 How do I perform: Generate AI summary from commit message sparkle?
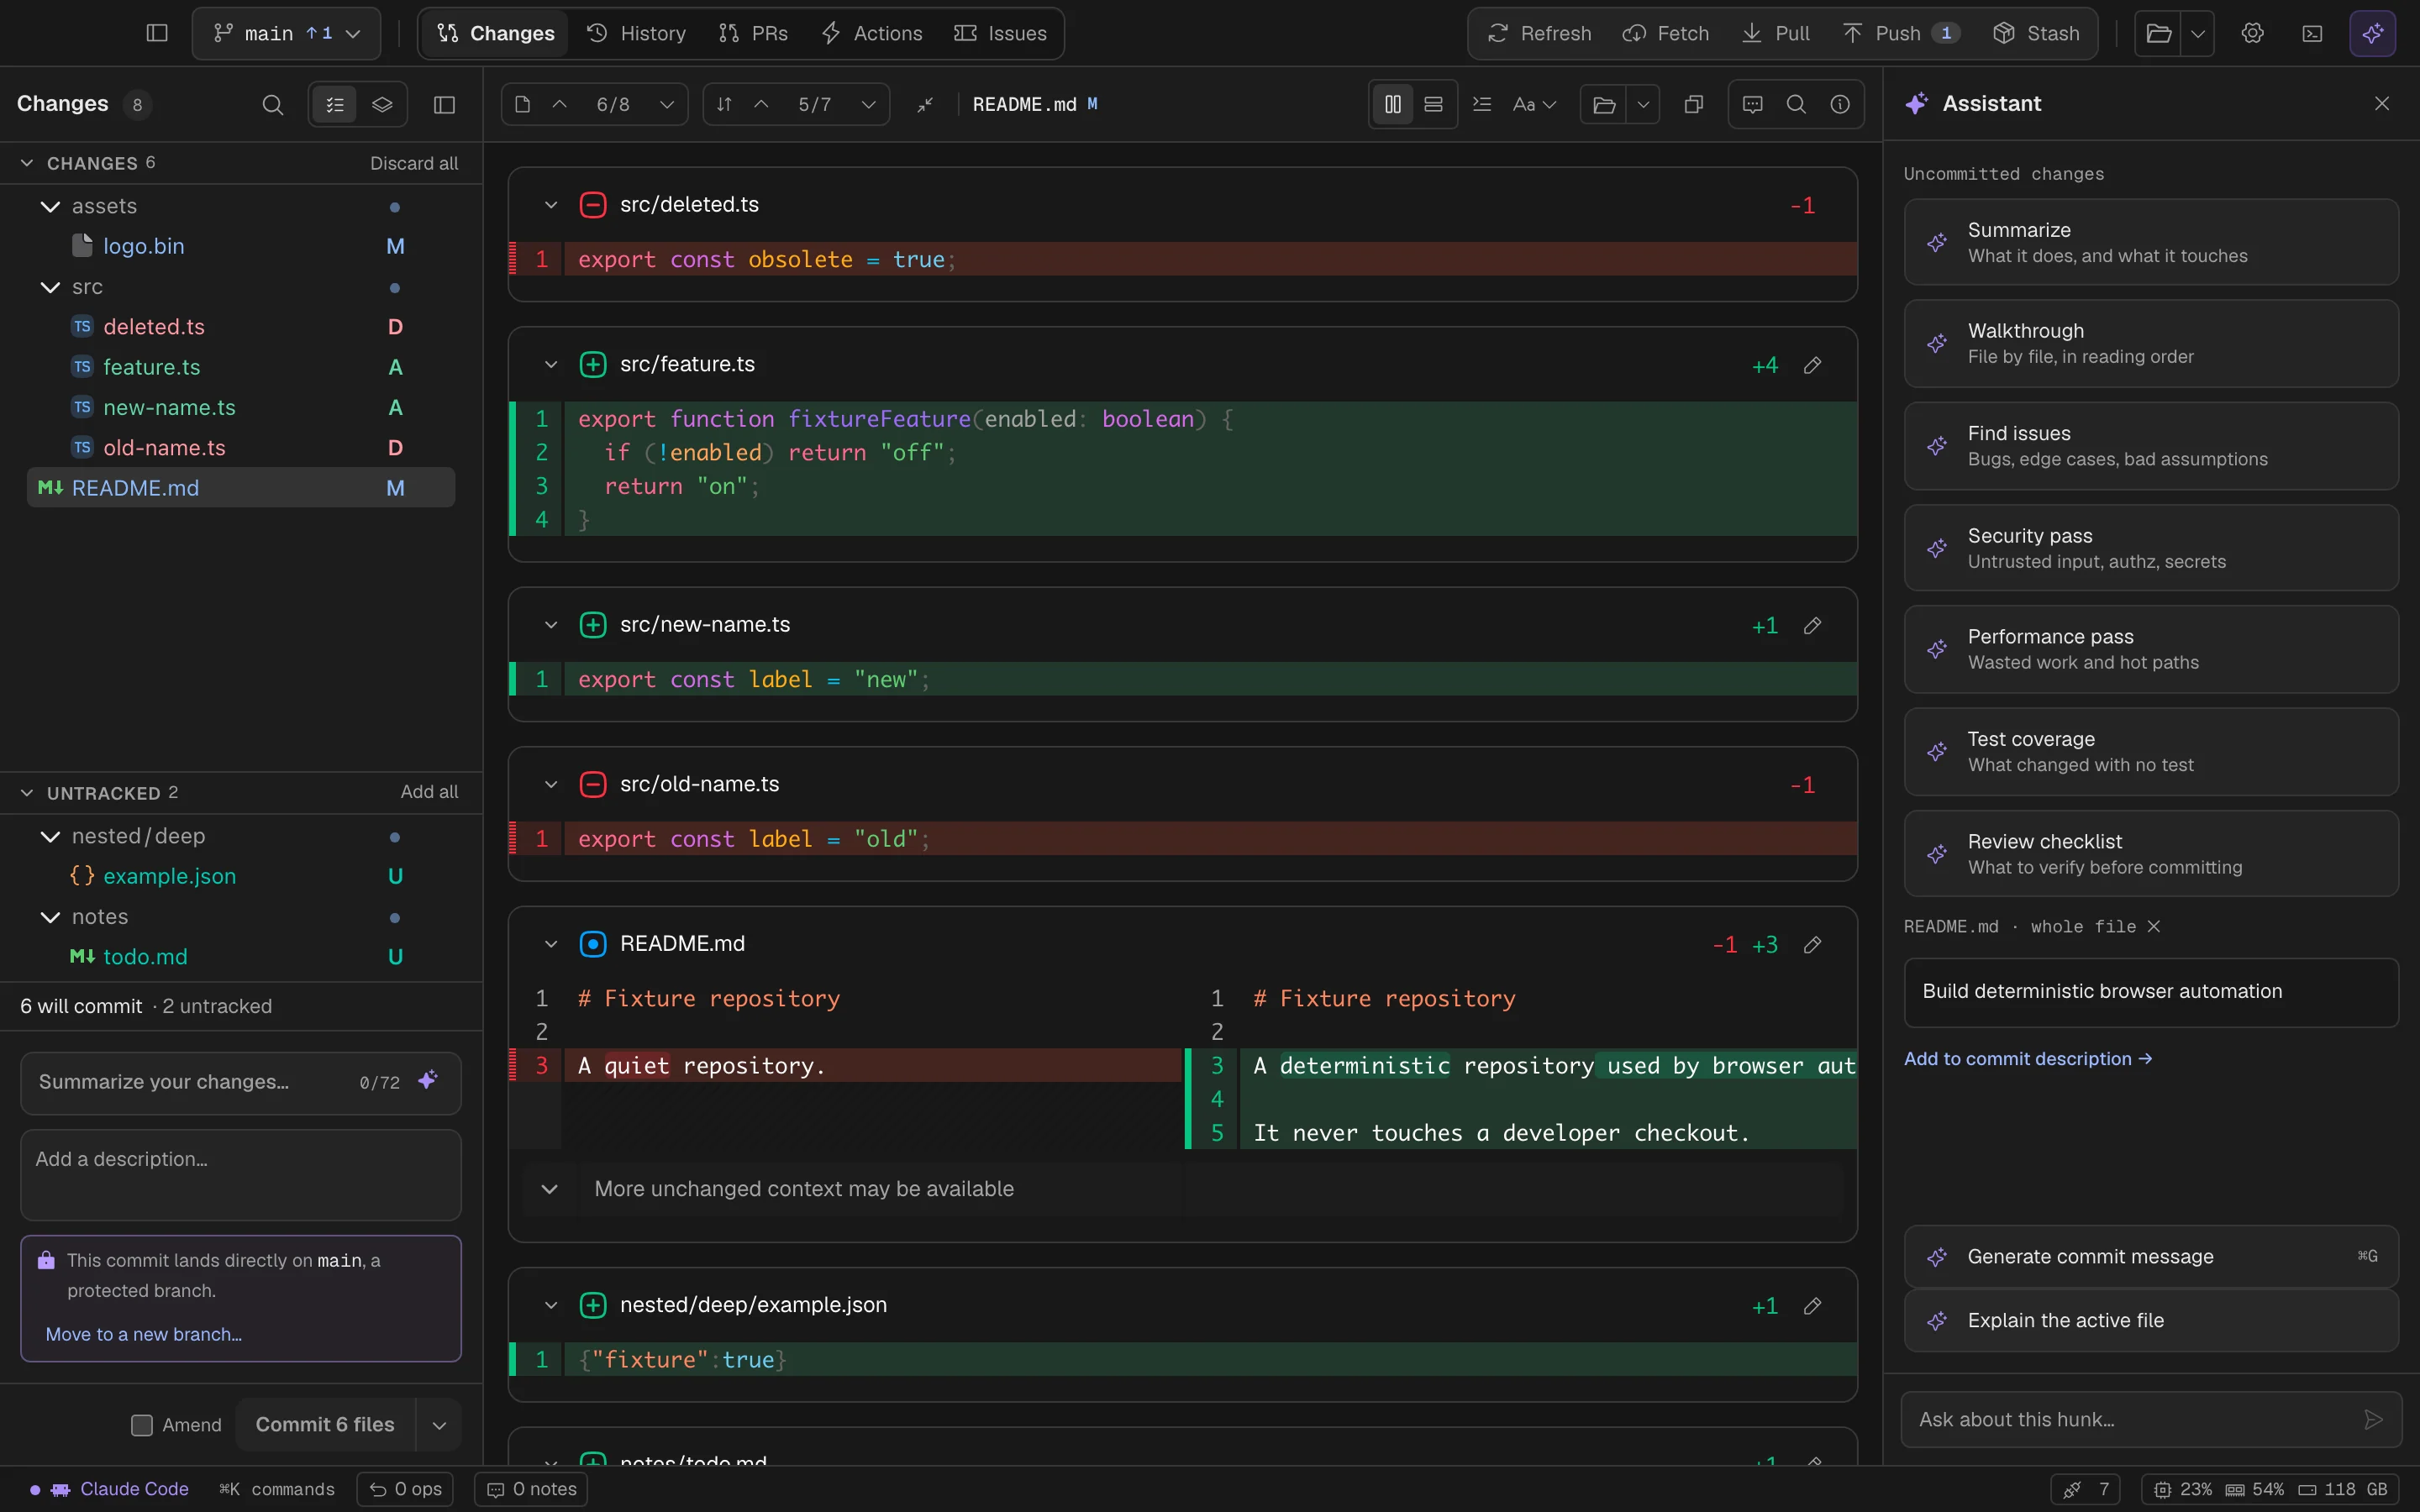pyautogui.click(x=428, y=1080)
